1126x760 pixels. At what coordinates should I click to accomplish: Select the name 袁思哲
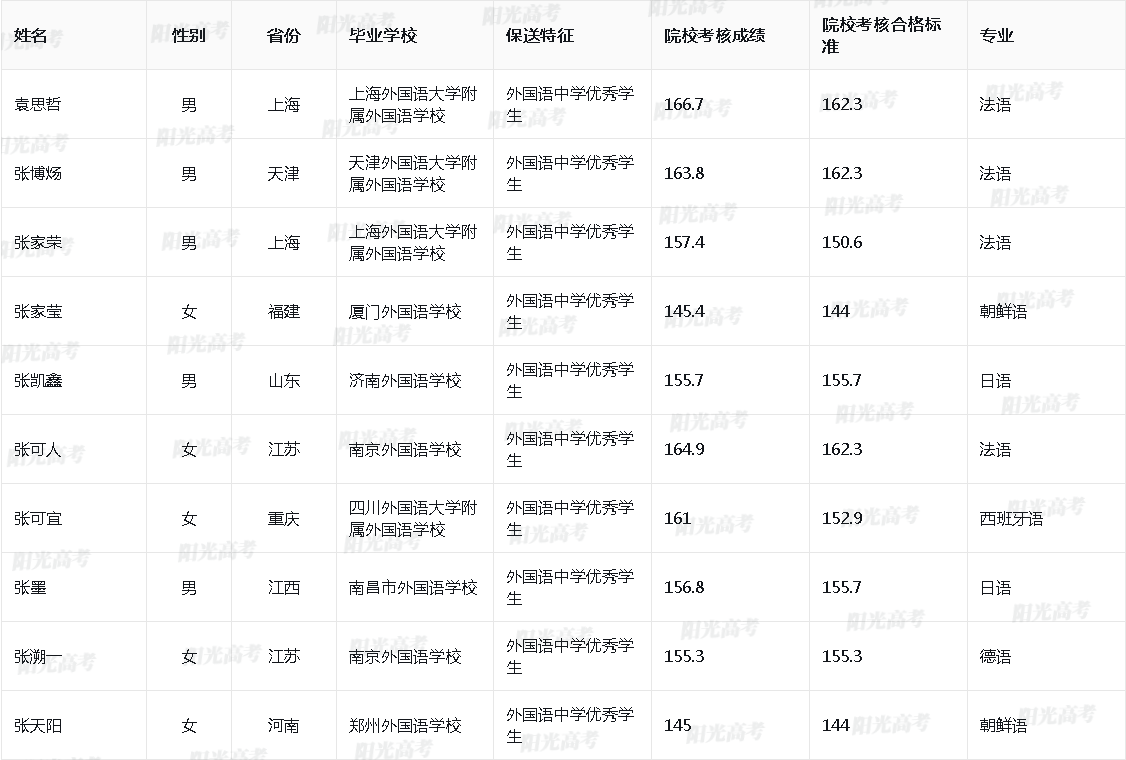click(x=37, y=104)
